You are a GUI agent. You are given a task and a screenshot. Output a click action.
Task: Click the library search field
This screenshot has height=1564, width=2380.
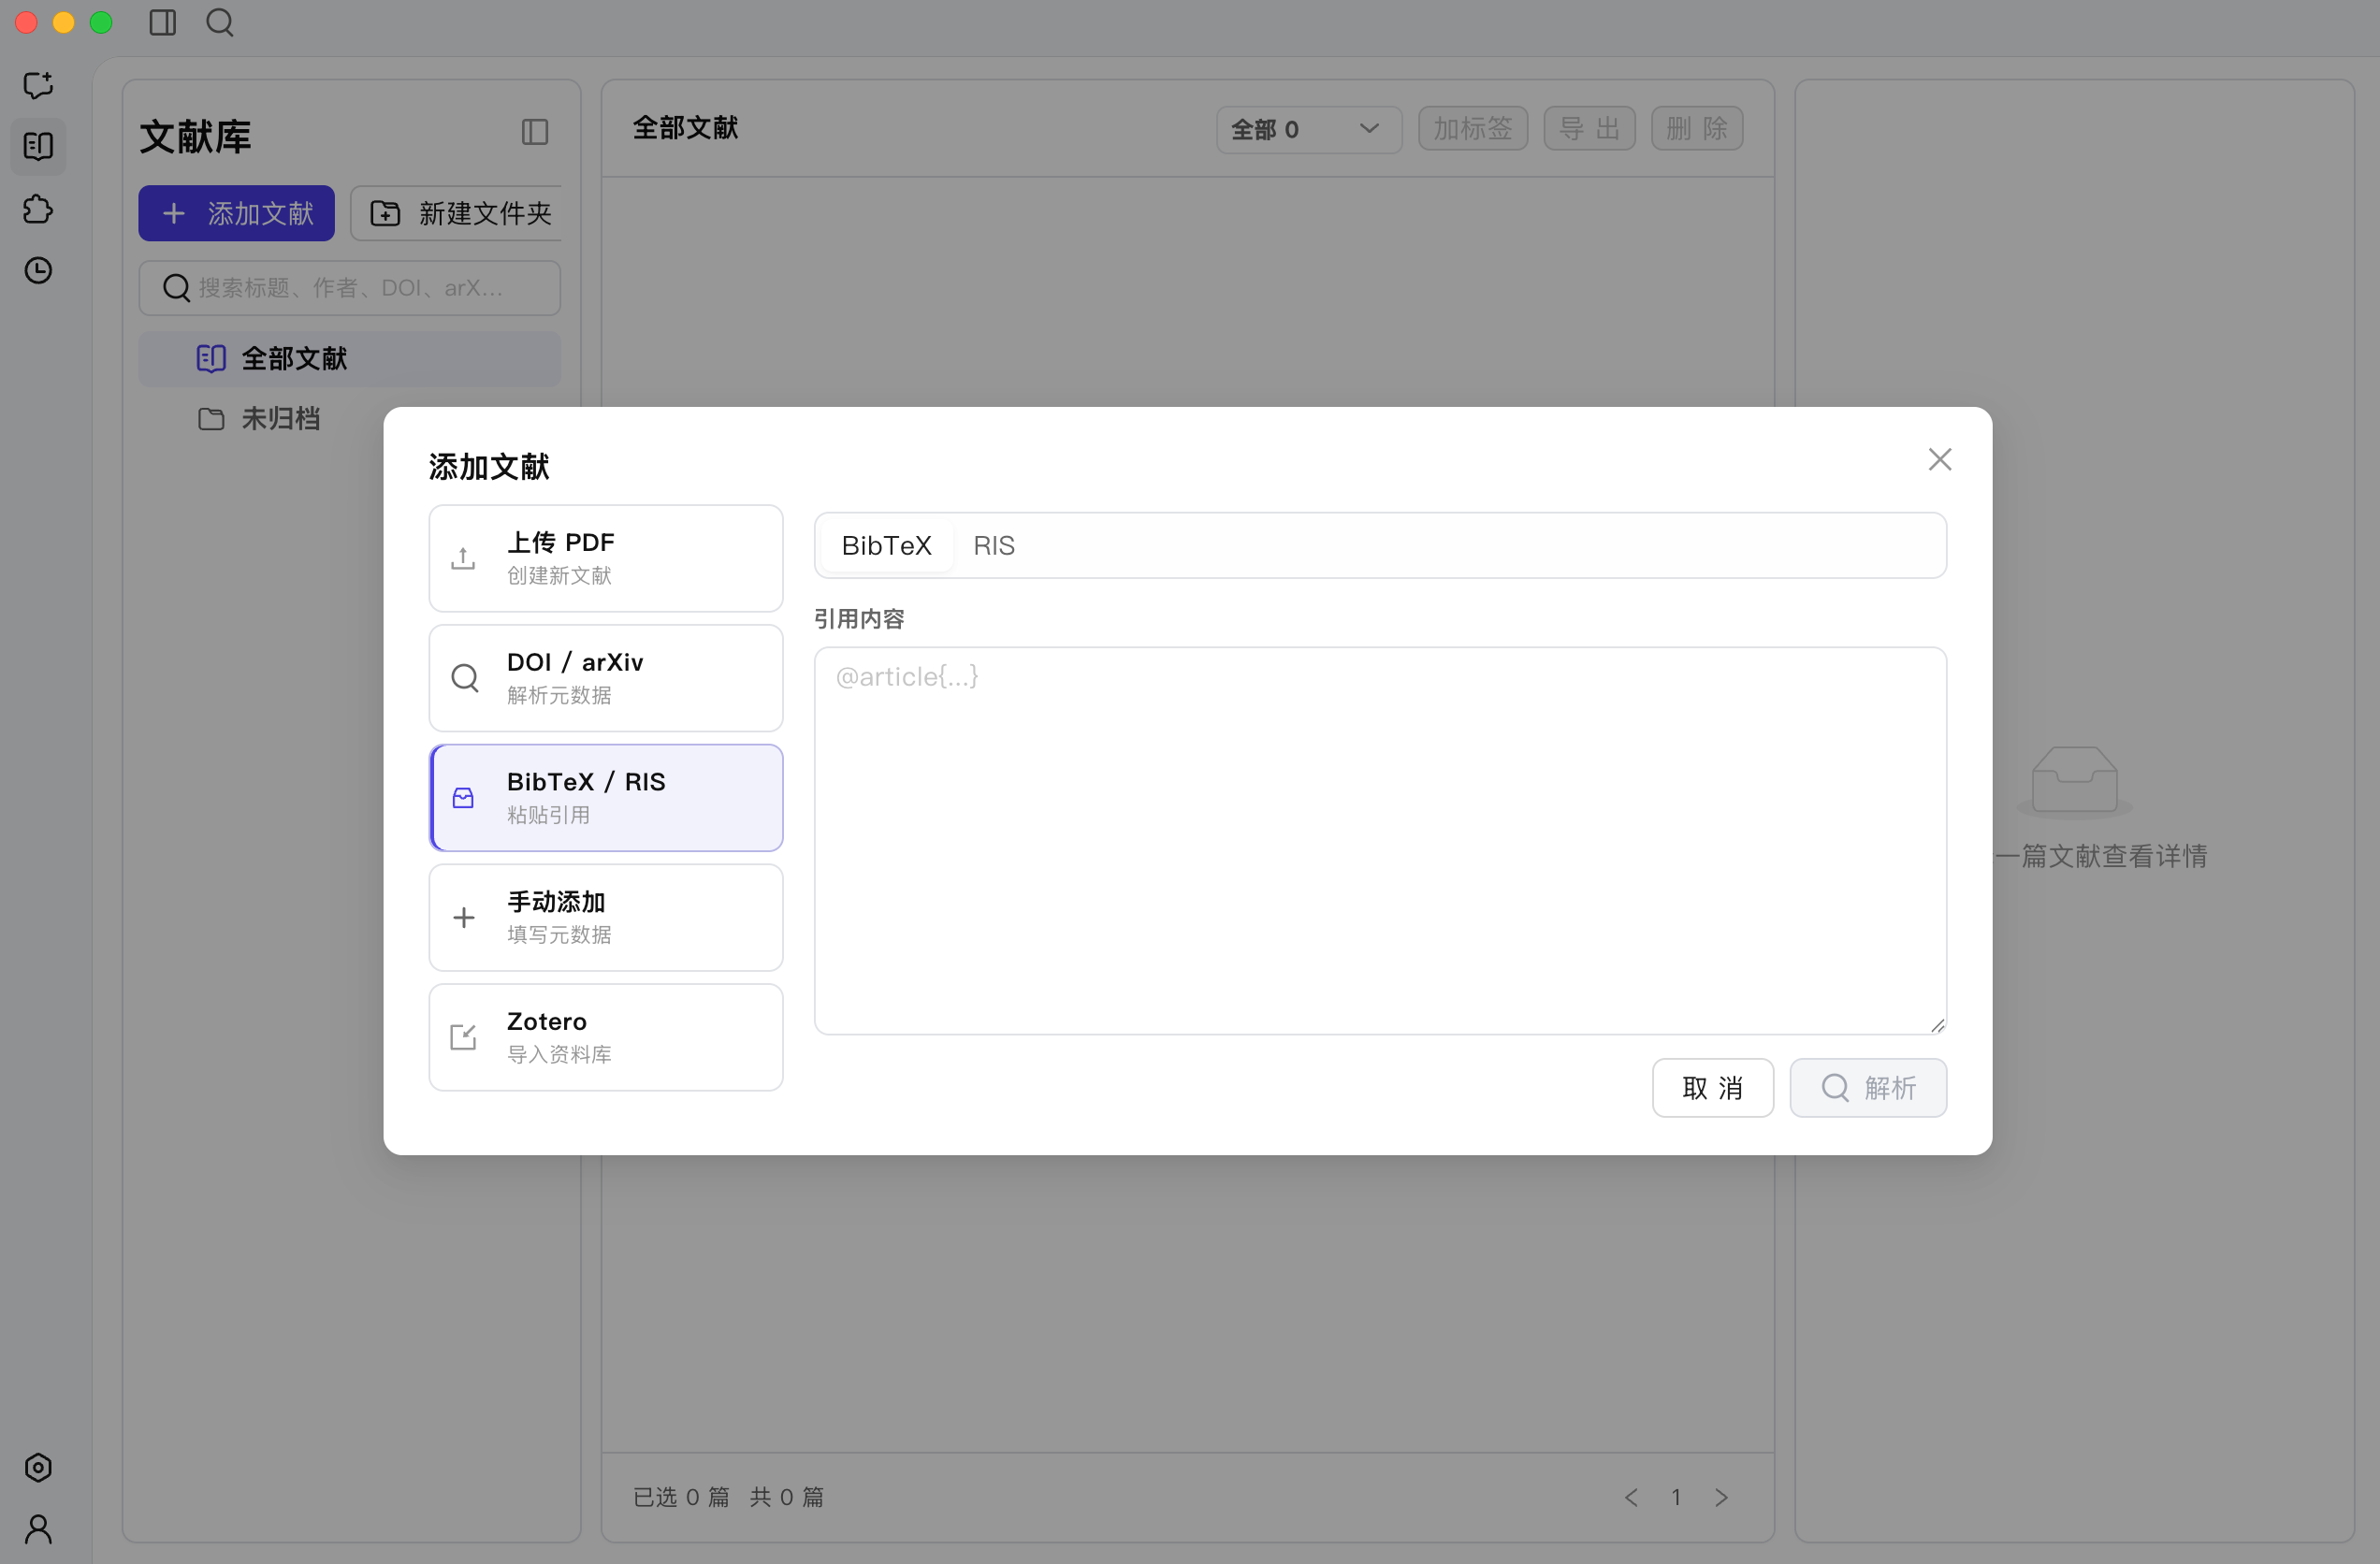[x=350, y=288]
